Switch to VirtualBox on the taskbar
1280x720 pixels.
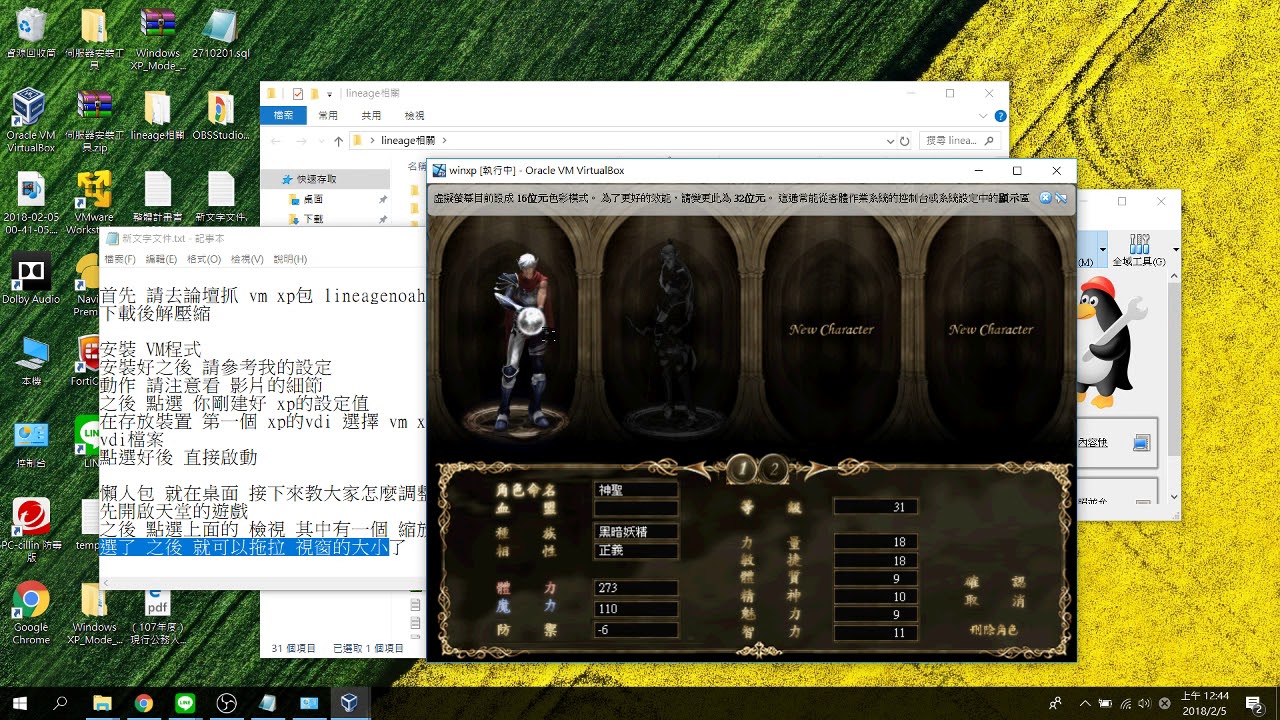349,703
